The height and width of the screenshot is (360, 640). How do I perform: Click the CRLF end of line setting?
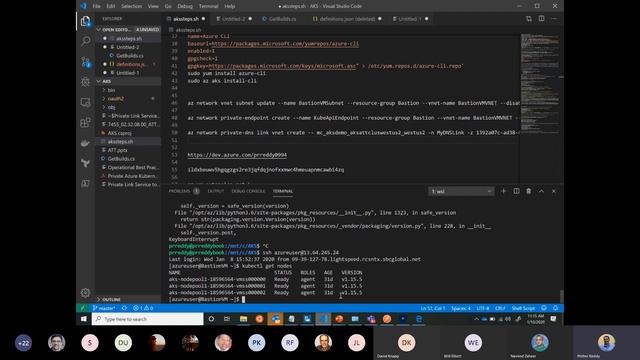500,308
